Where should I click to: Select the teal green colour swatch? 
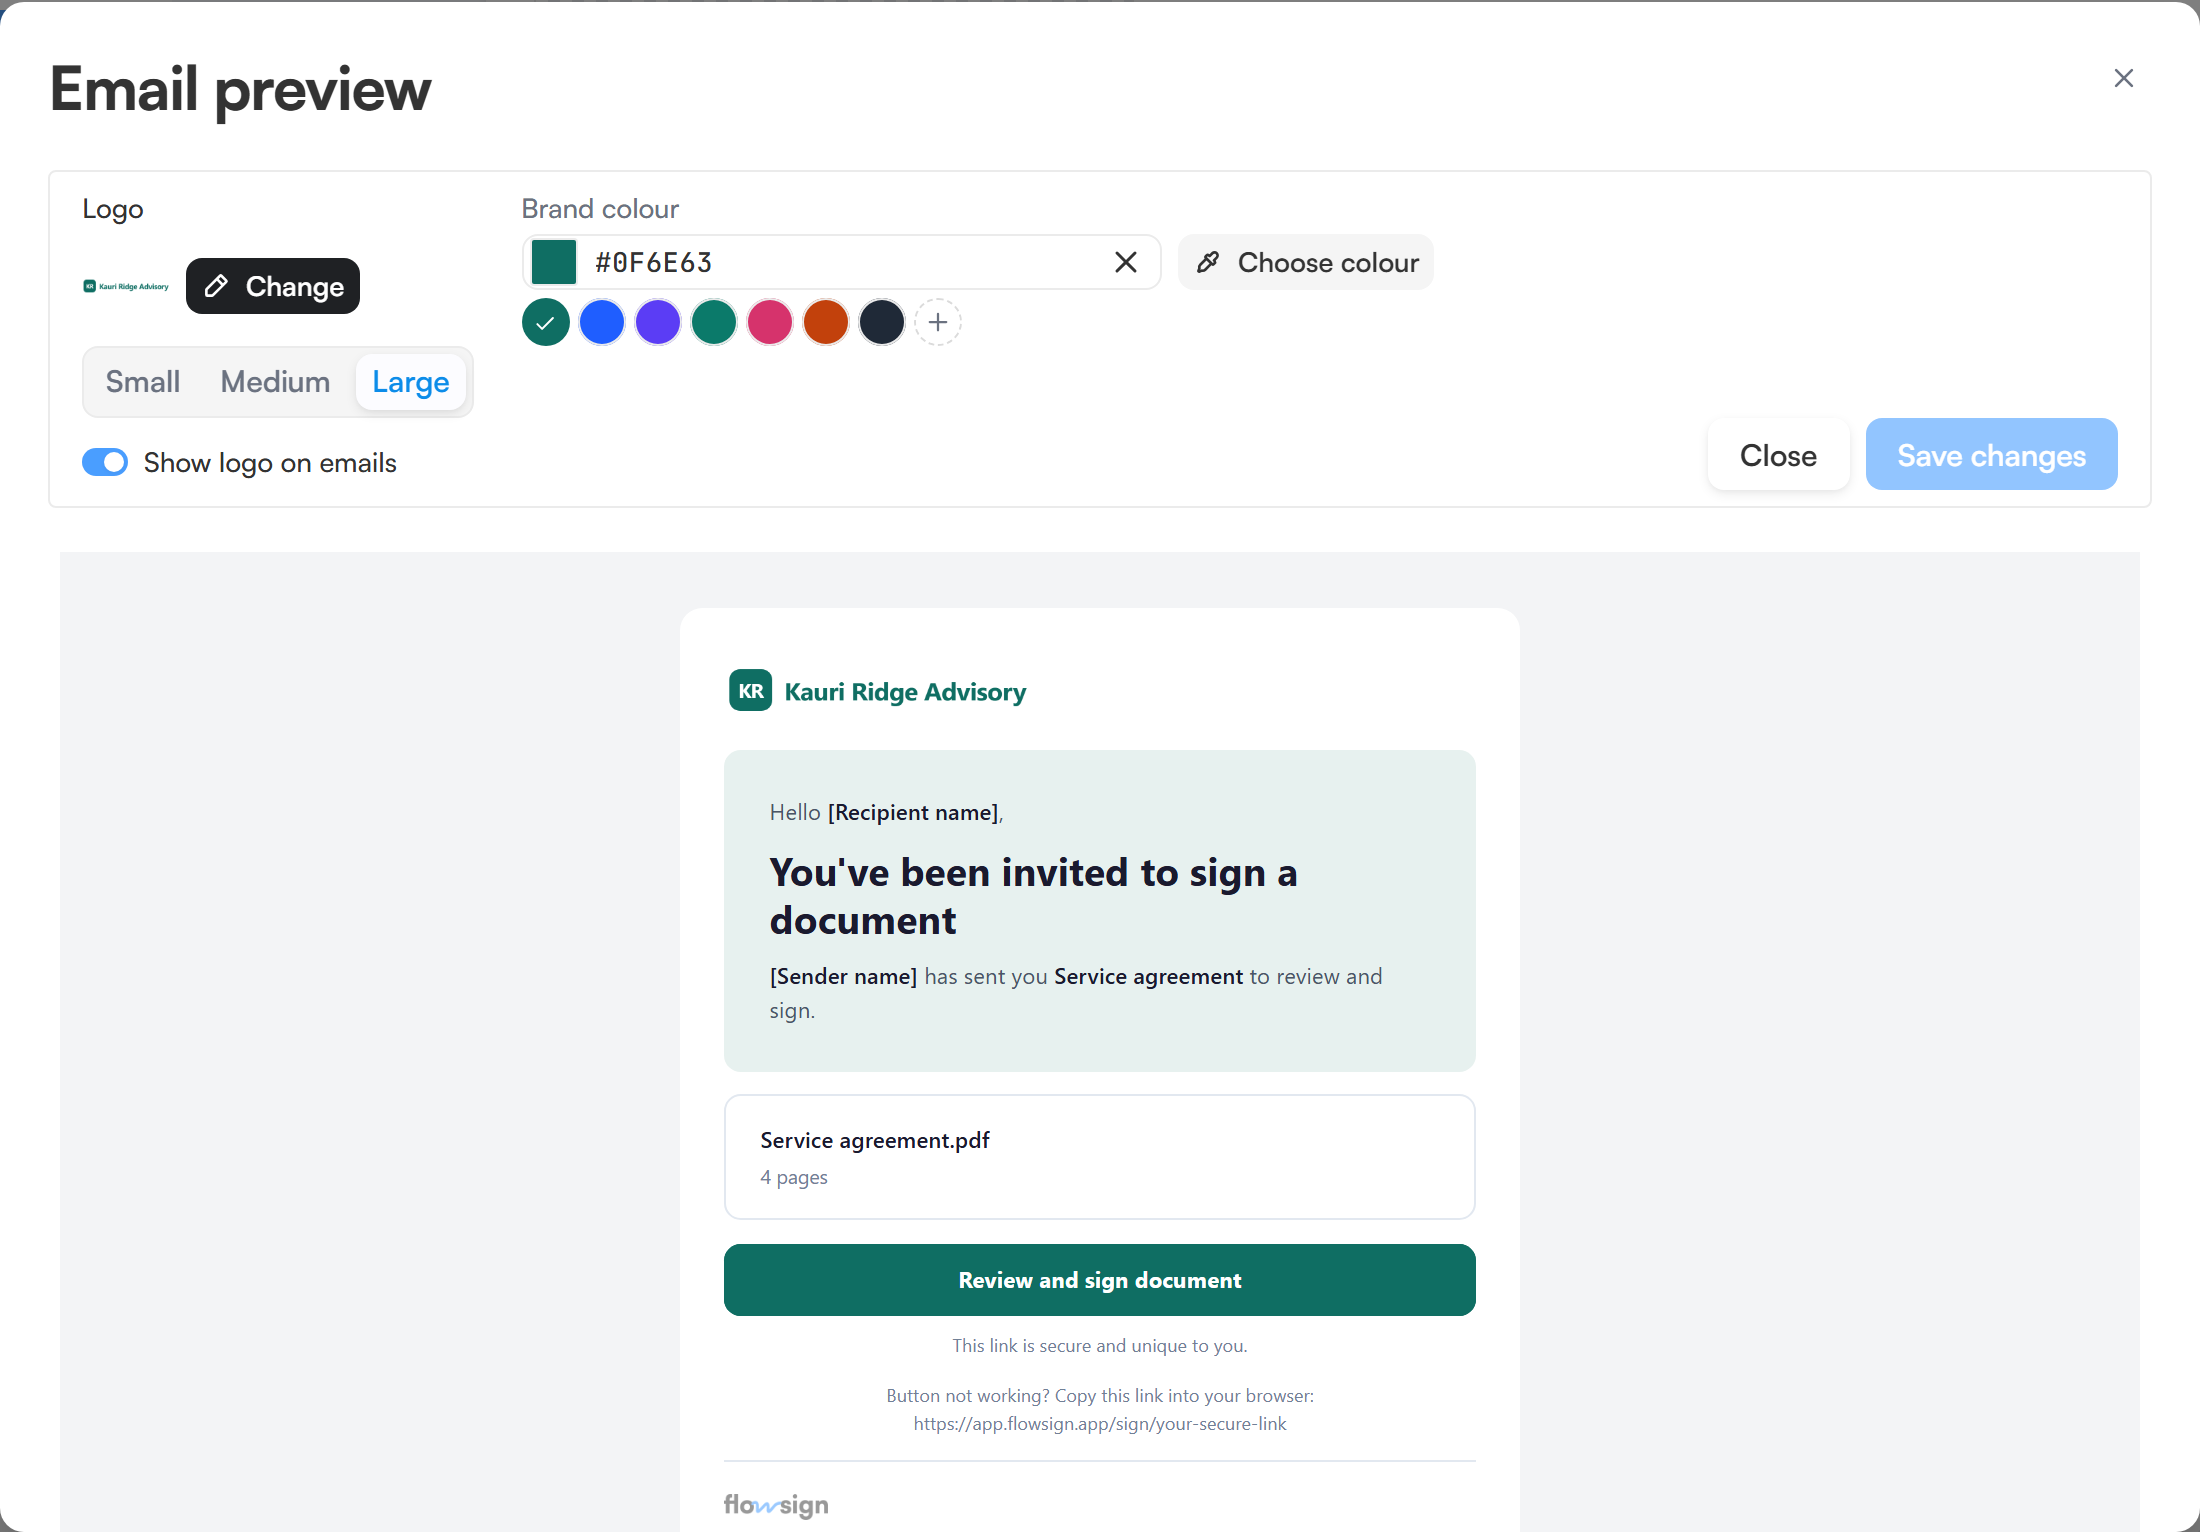tap(714, 322)
